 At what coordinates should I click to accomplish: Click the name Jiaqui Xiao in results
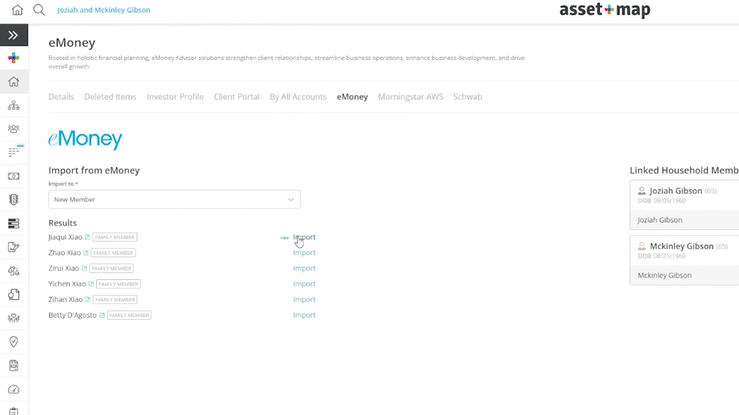pyautogui.click(x=66, y=237)
